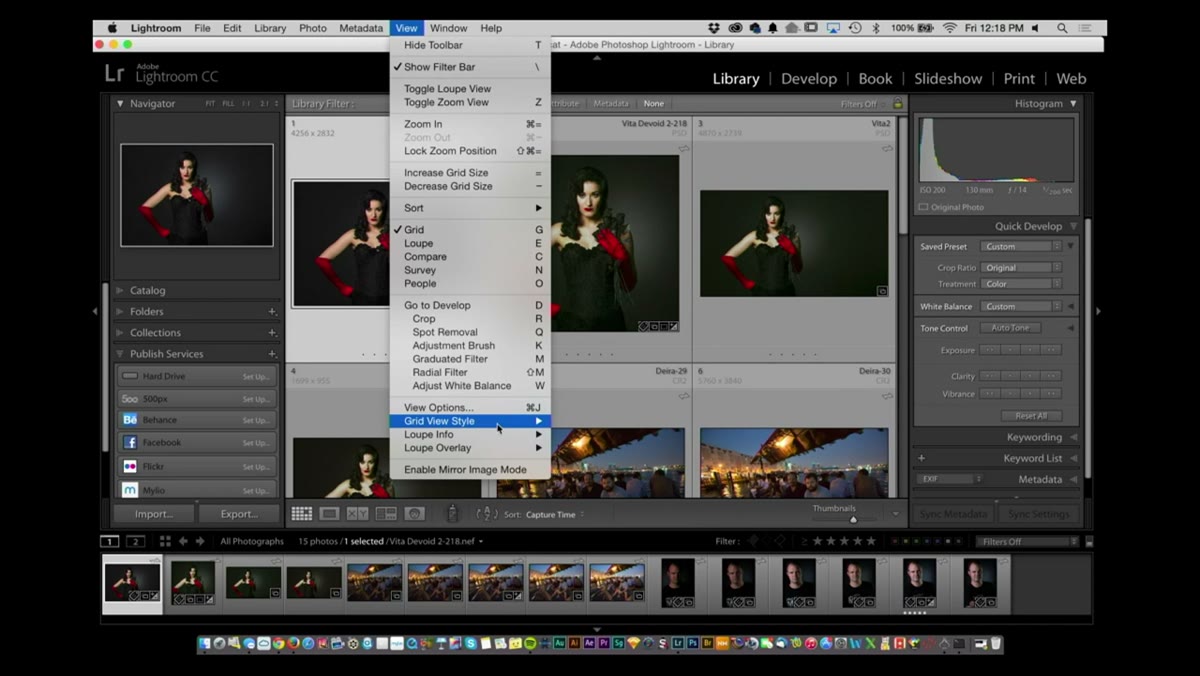
Task: Open People view face icon
Action: pyautogui.click(x=414, y=513)
